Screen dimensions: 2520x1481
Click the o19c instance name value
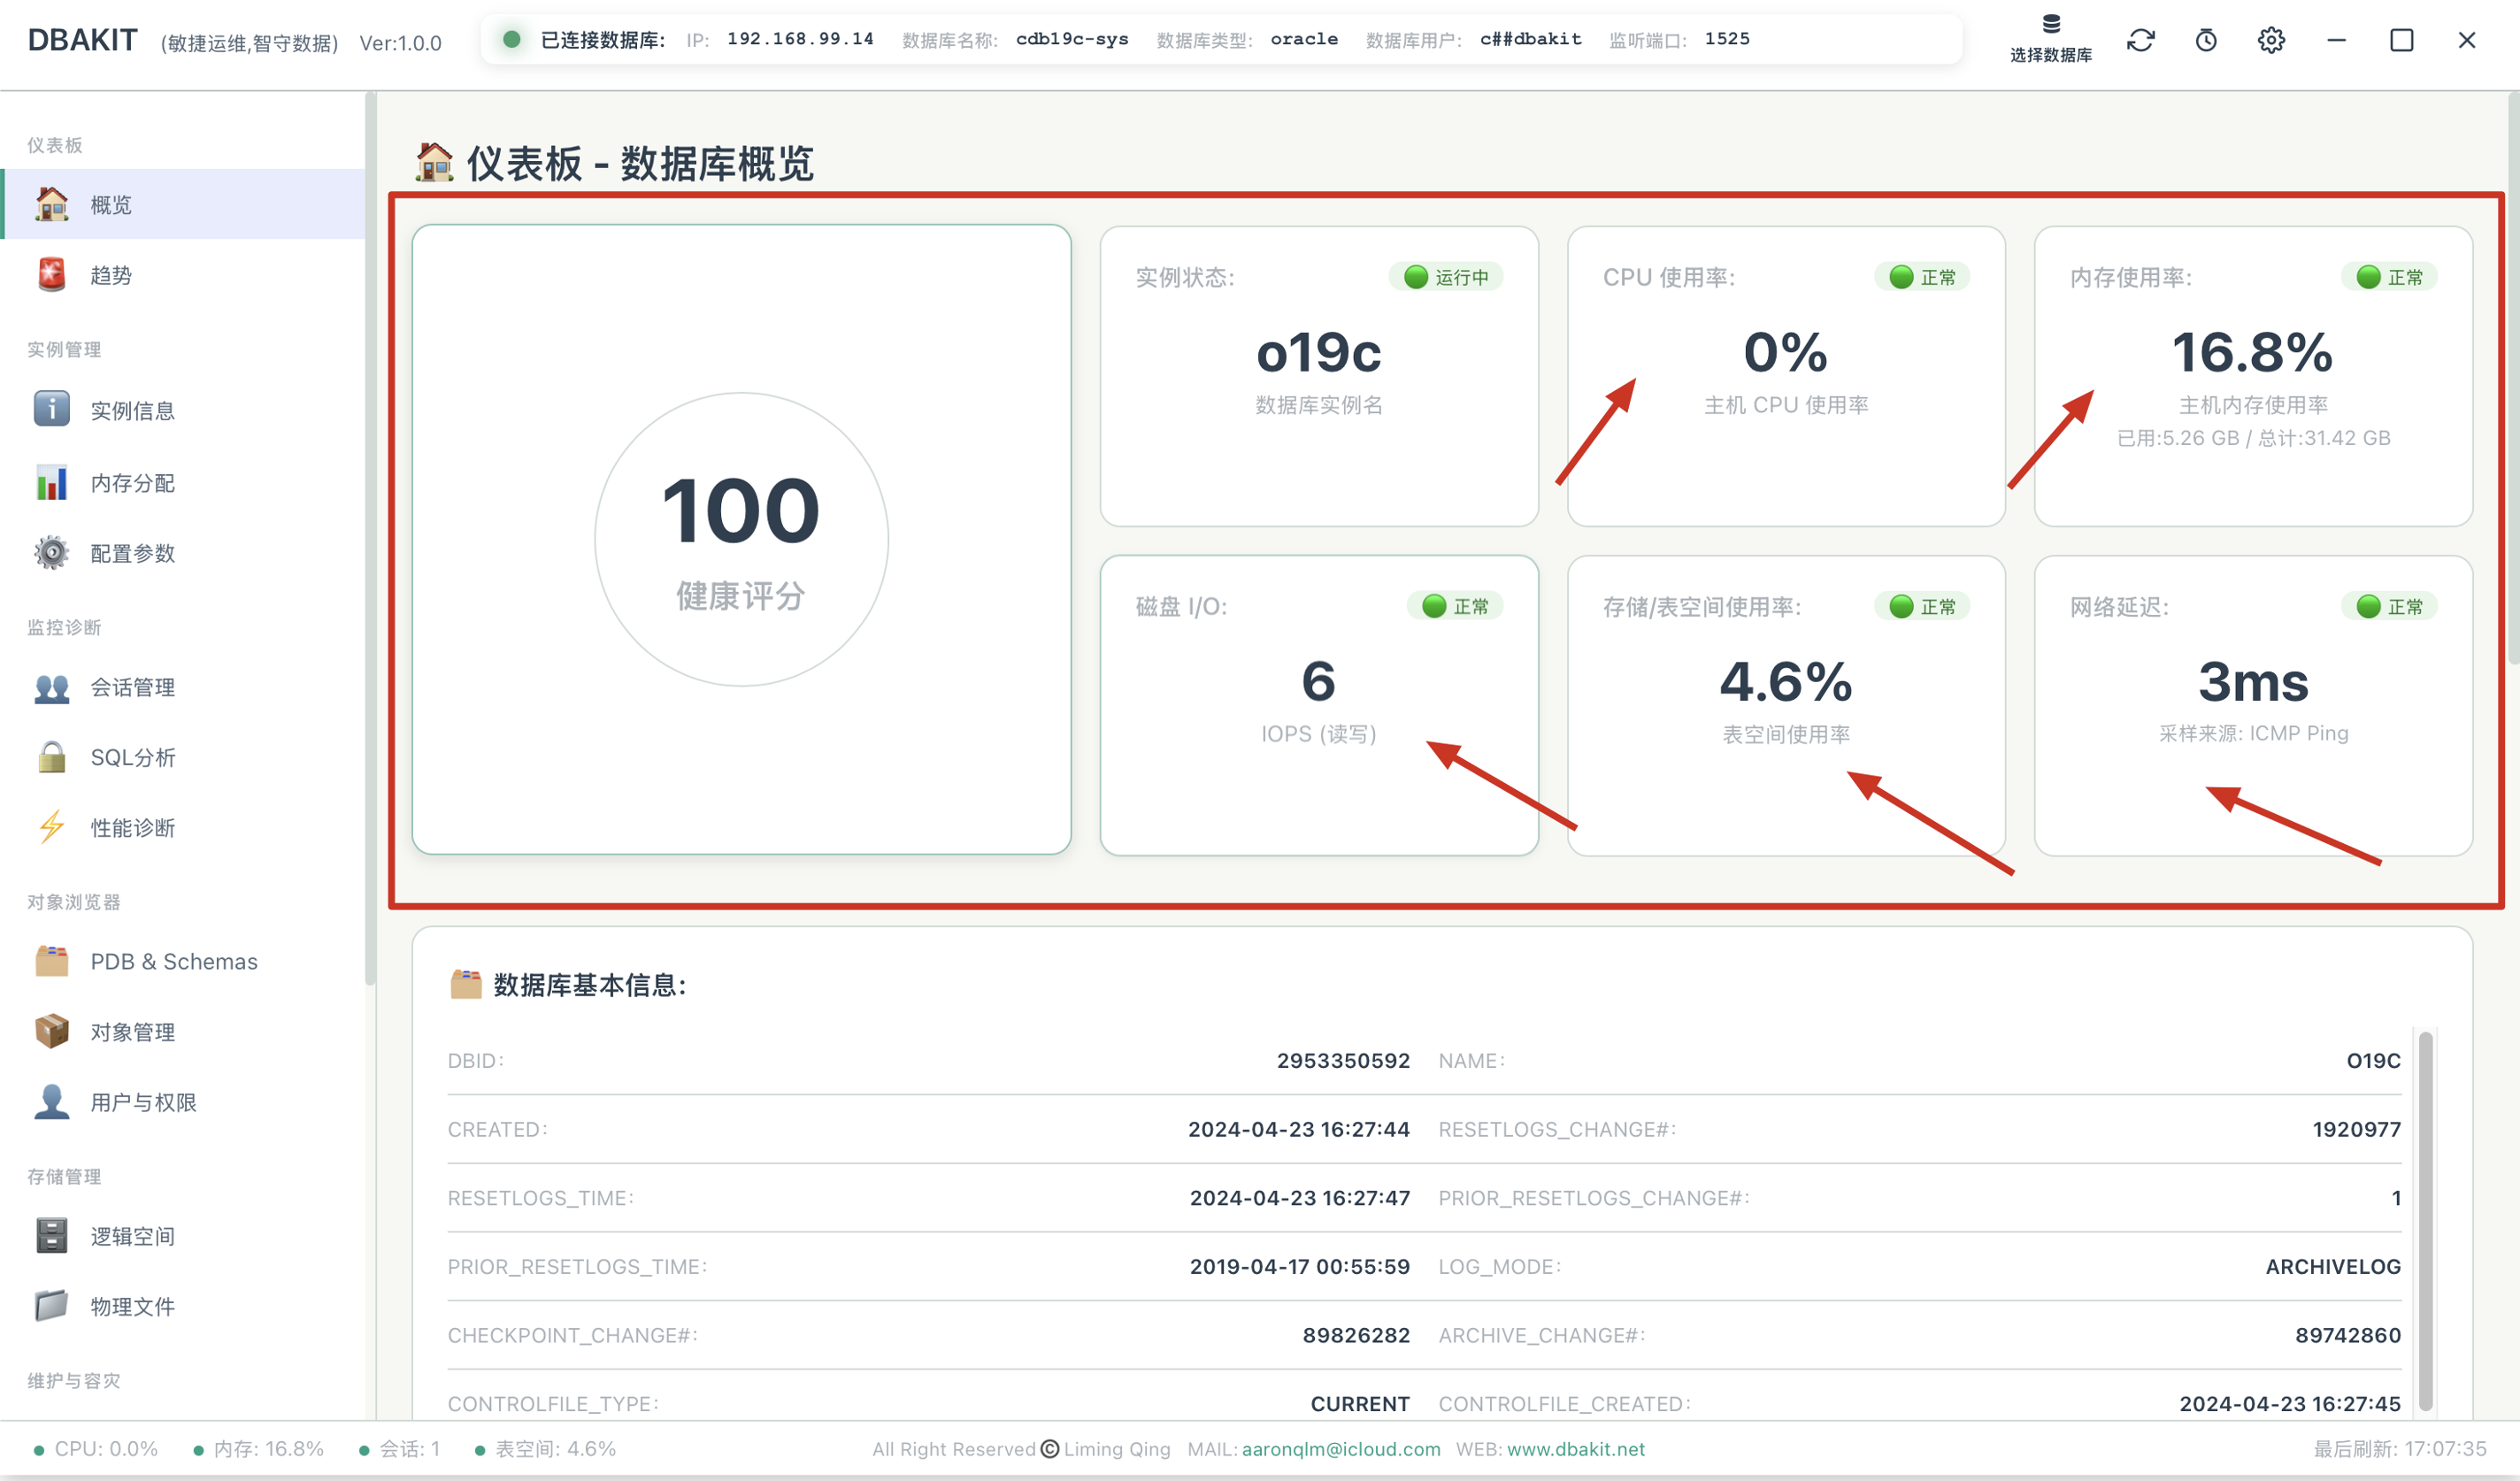click(1318, 352)
